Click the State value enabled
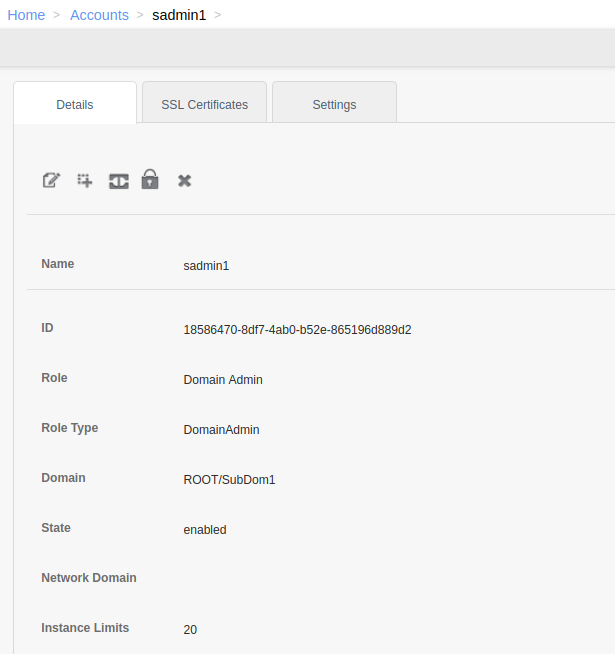The image size is (615, 654). tap(205, 530)
